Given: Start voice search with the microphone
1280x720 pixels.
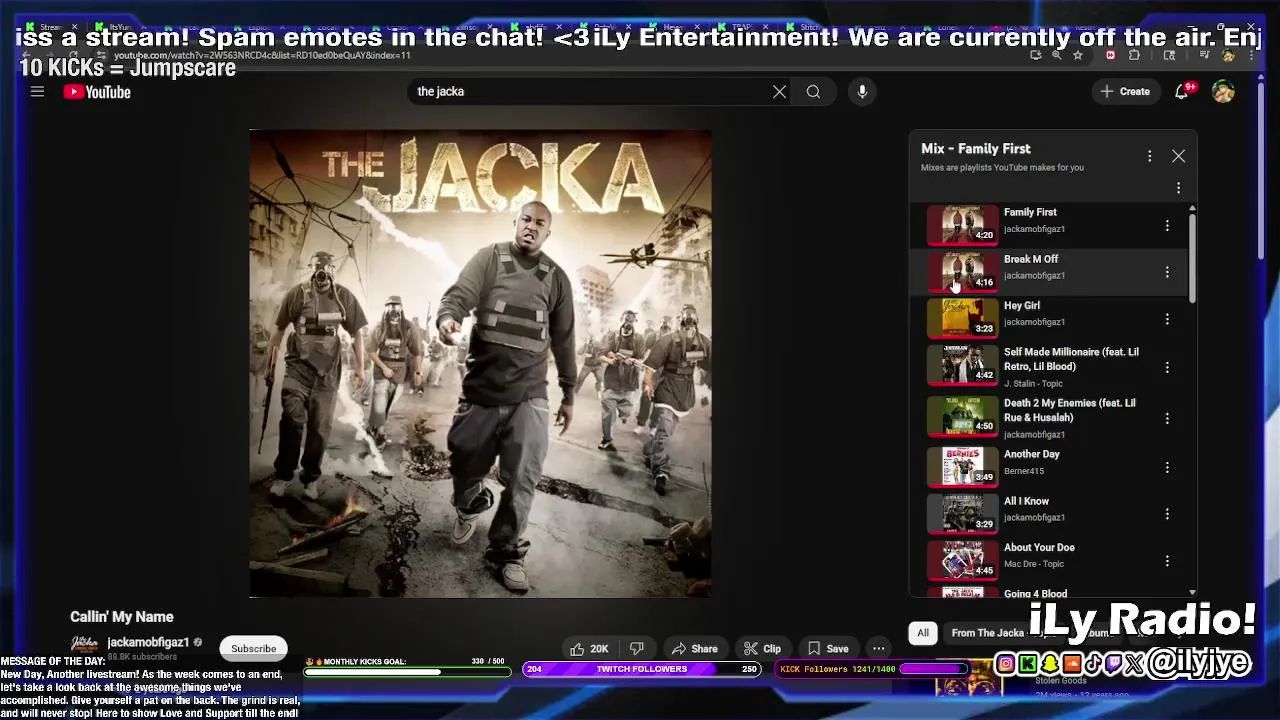Looking at the screenshot, I should click(x=862, y=92).
